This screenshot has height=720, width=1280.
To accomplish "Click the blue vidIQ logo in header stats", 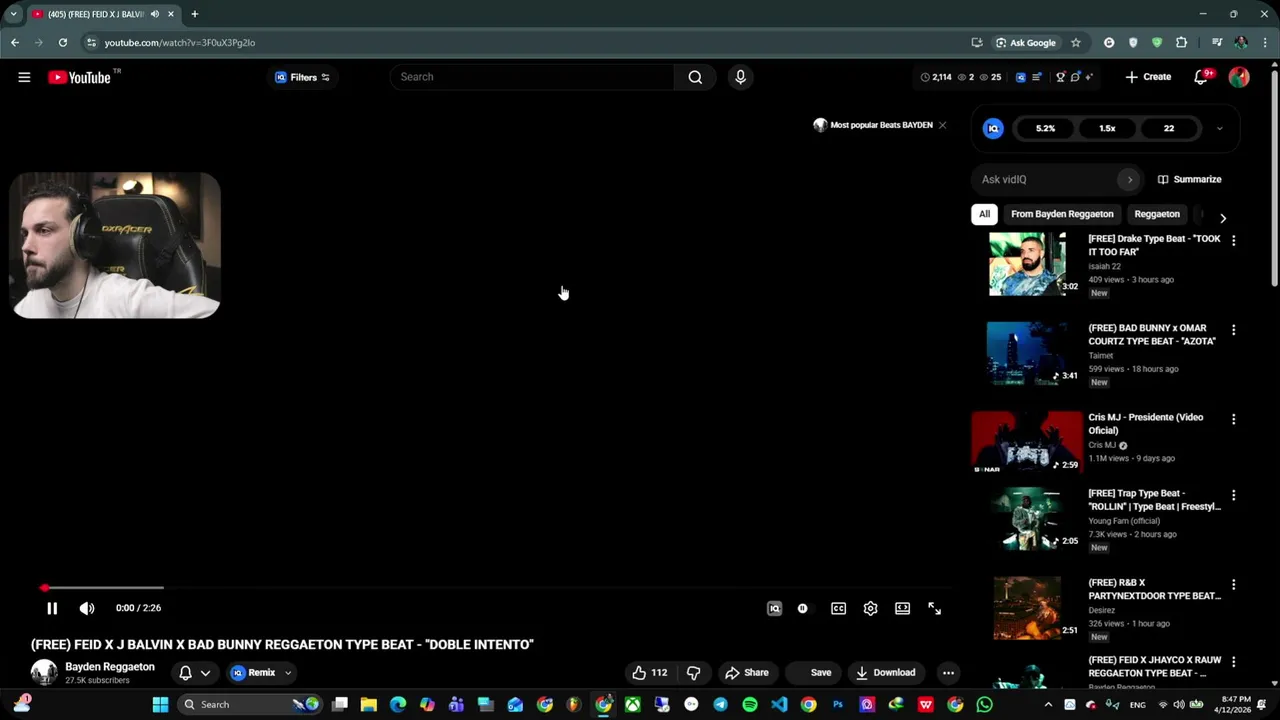I will click(1020, 77).
